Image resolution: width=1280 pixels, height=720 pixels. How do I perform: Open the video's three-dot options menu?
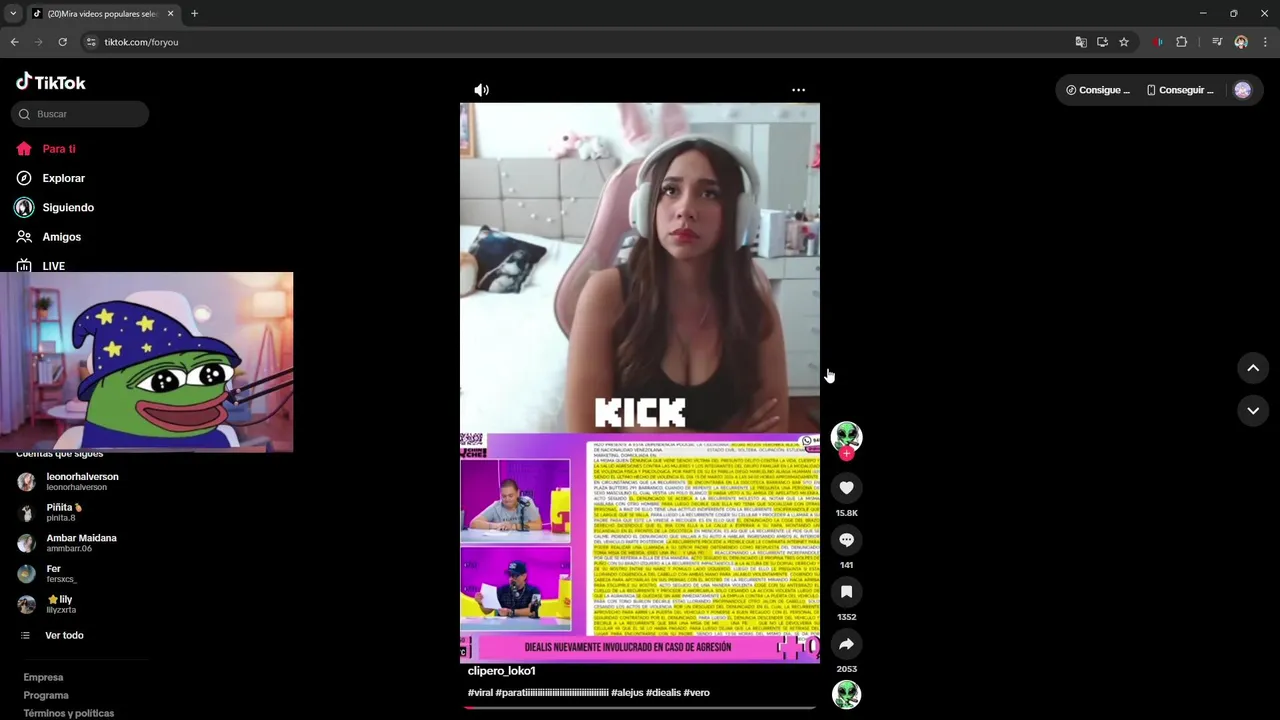[798, 90]
